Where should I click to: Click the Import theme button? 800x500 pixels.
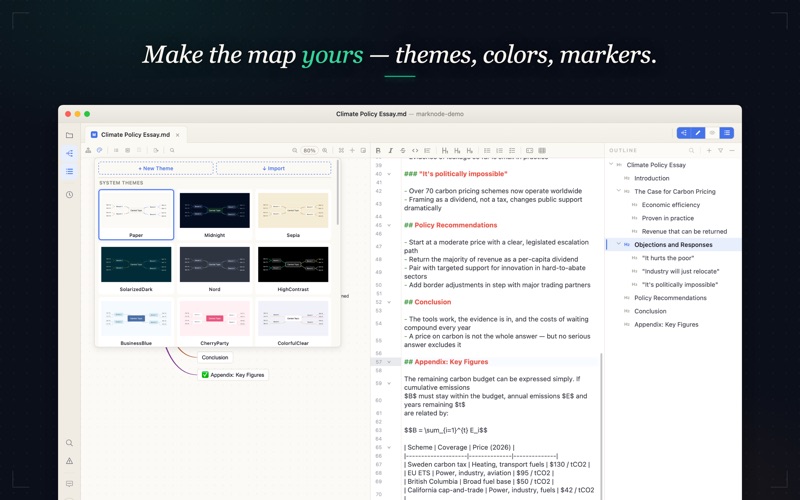[x=273, y=168]
